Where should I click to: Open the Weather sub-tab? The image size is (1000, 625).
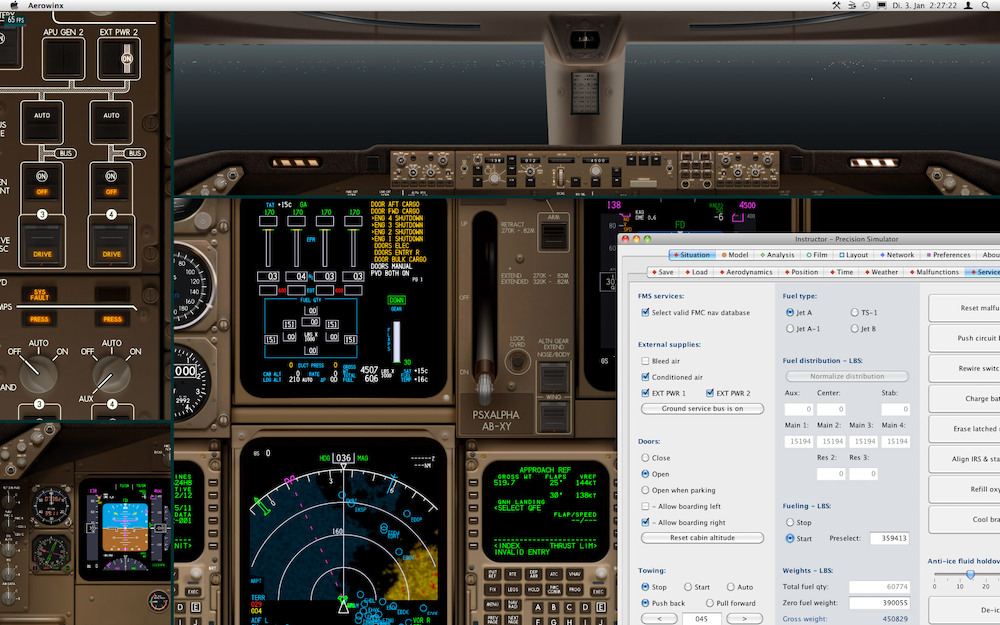pos(881,272)
